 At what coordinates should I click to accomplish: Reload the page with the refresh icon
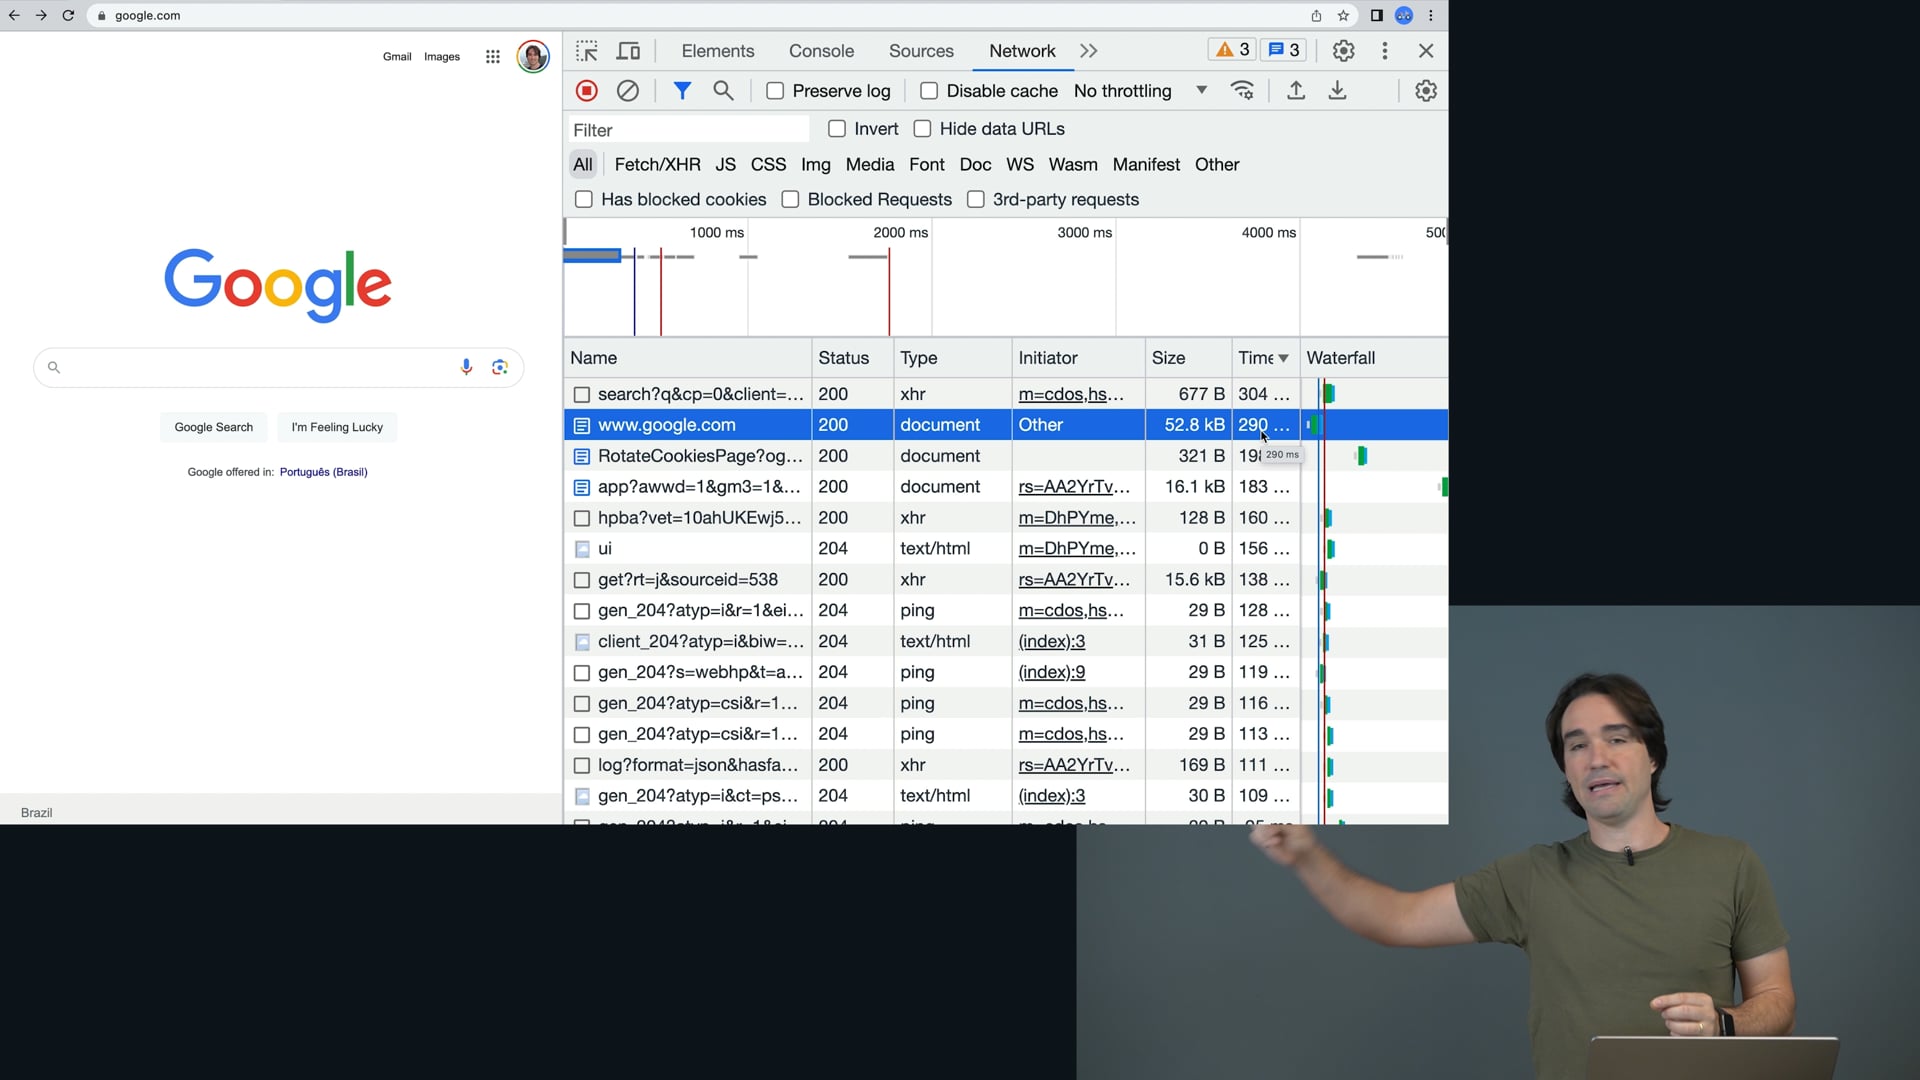68,16
